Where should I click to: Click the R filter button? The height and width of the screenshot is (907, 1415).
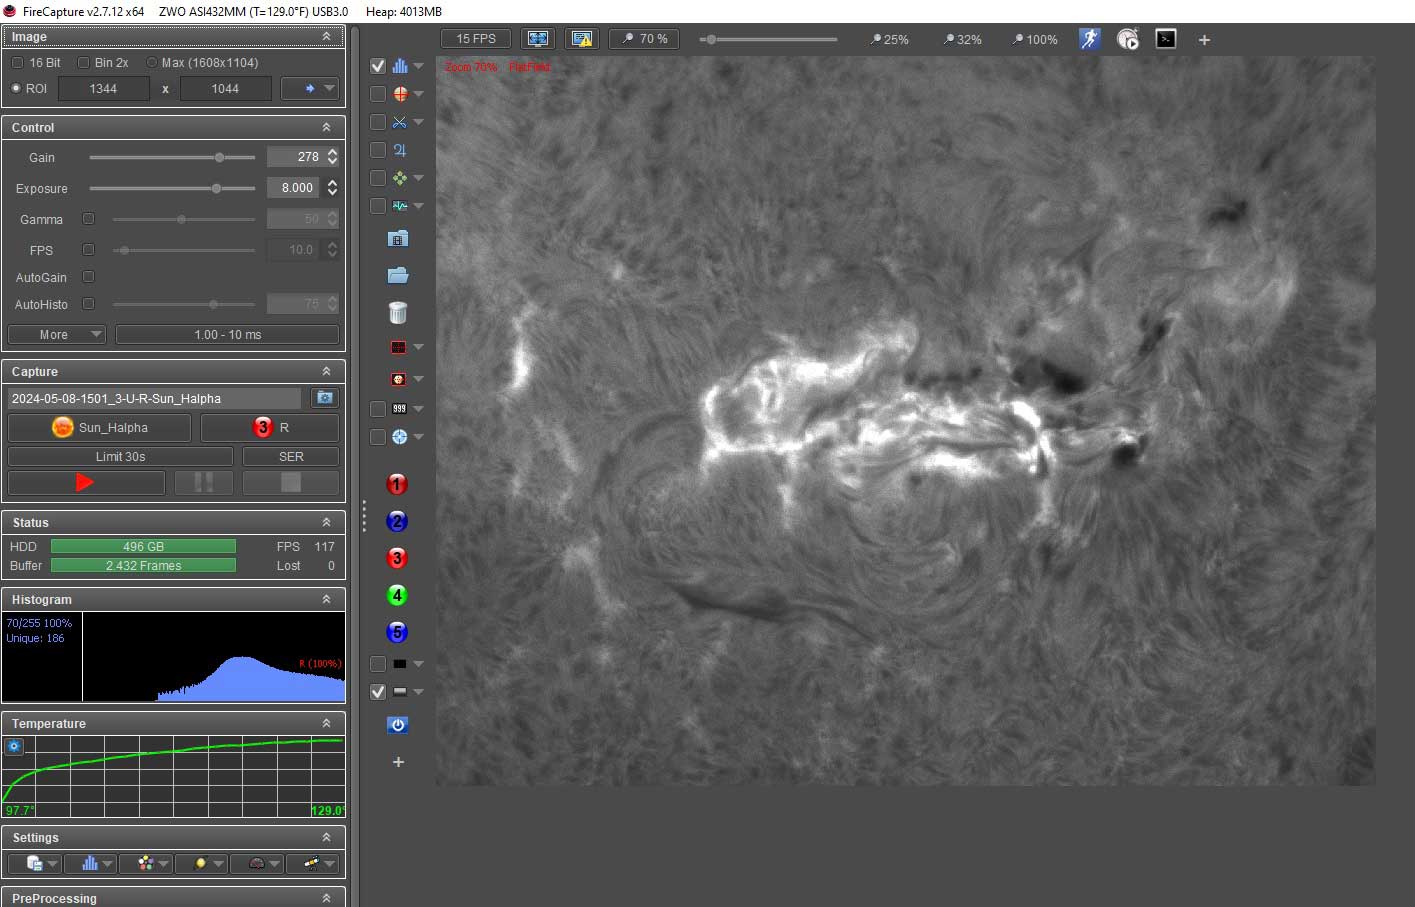[270, 427]
